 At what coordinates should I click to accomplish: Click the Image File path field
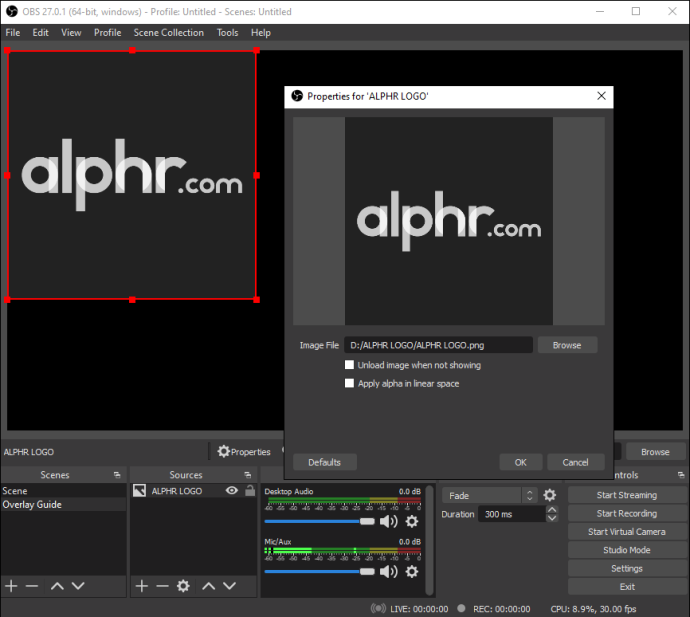pos(438,345)
